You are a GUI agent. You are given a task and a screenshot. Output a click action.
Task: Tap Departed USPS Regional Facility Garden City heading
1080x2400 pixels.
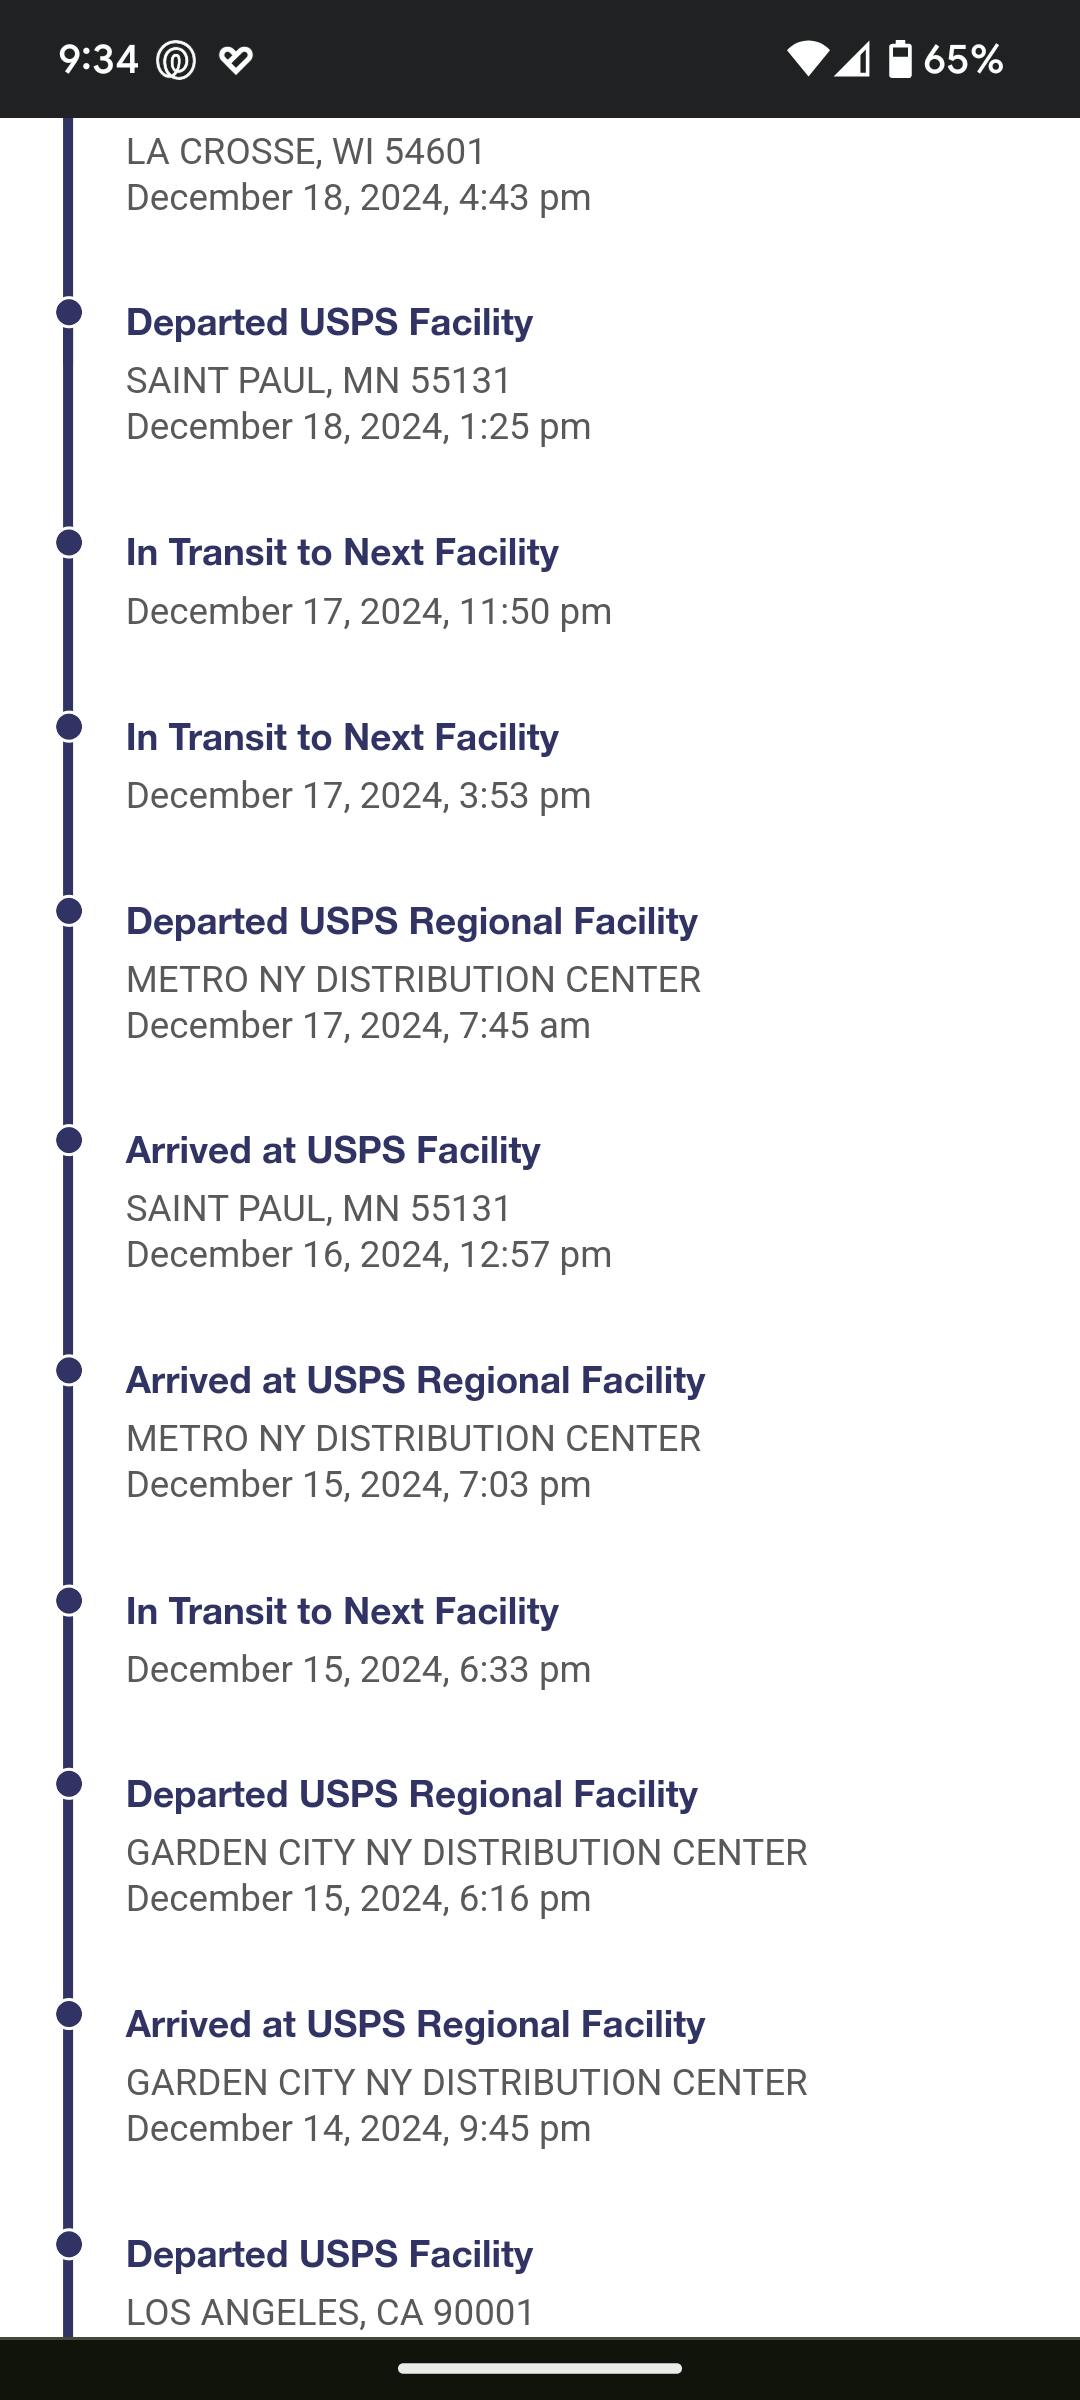pyautogui.click(x=411, y=1794)
